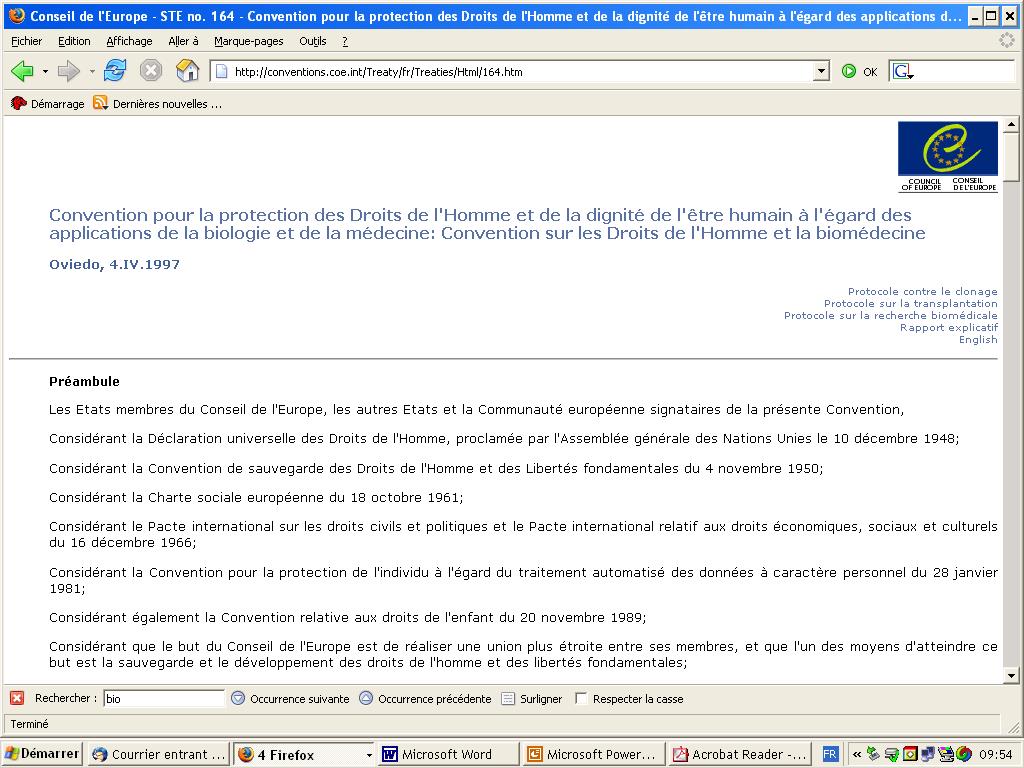This screenshot has height=768, width=1024.
Task: Go to the home page icon
Action: click(x=187, y=71)
